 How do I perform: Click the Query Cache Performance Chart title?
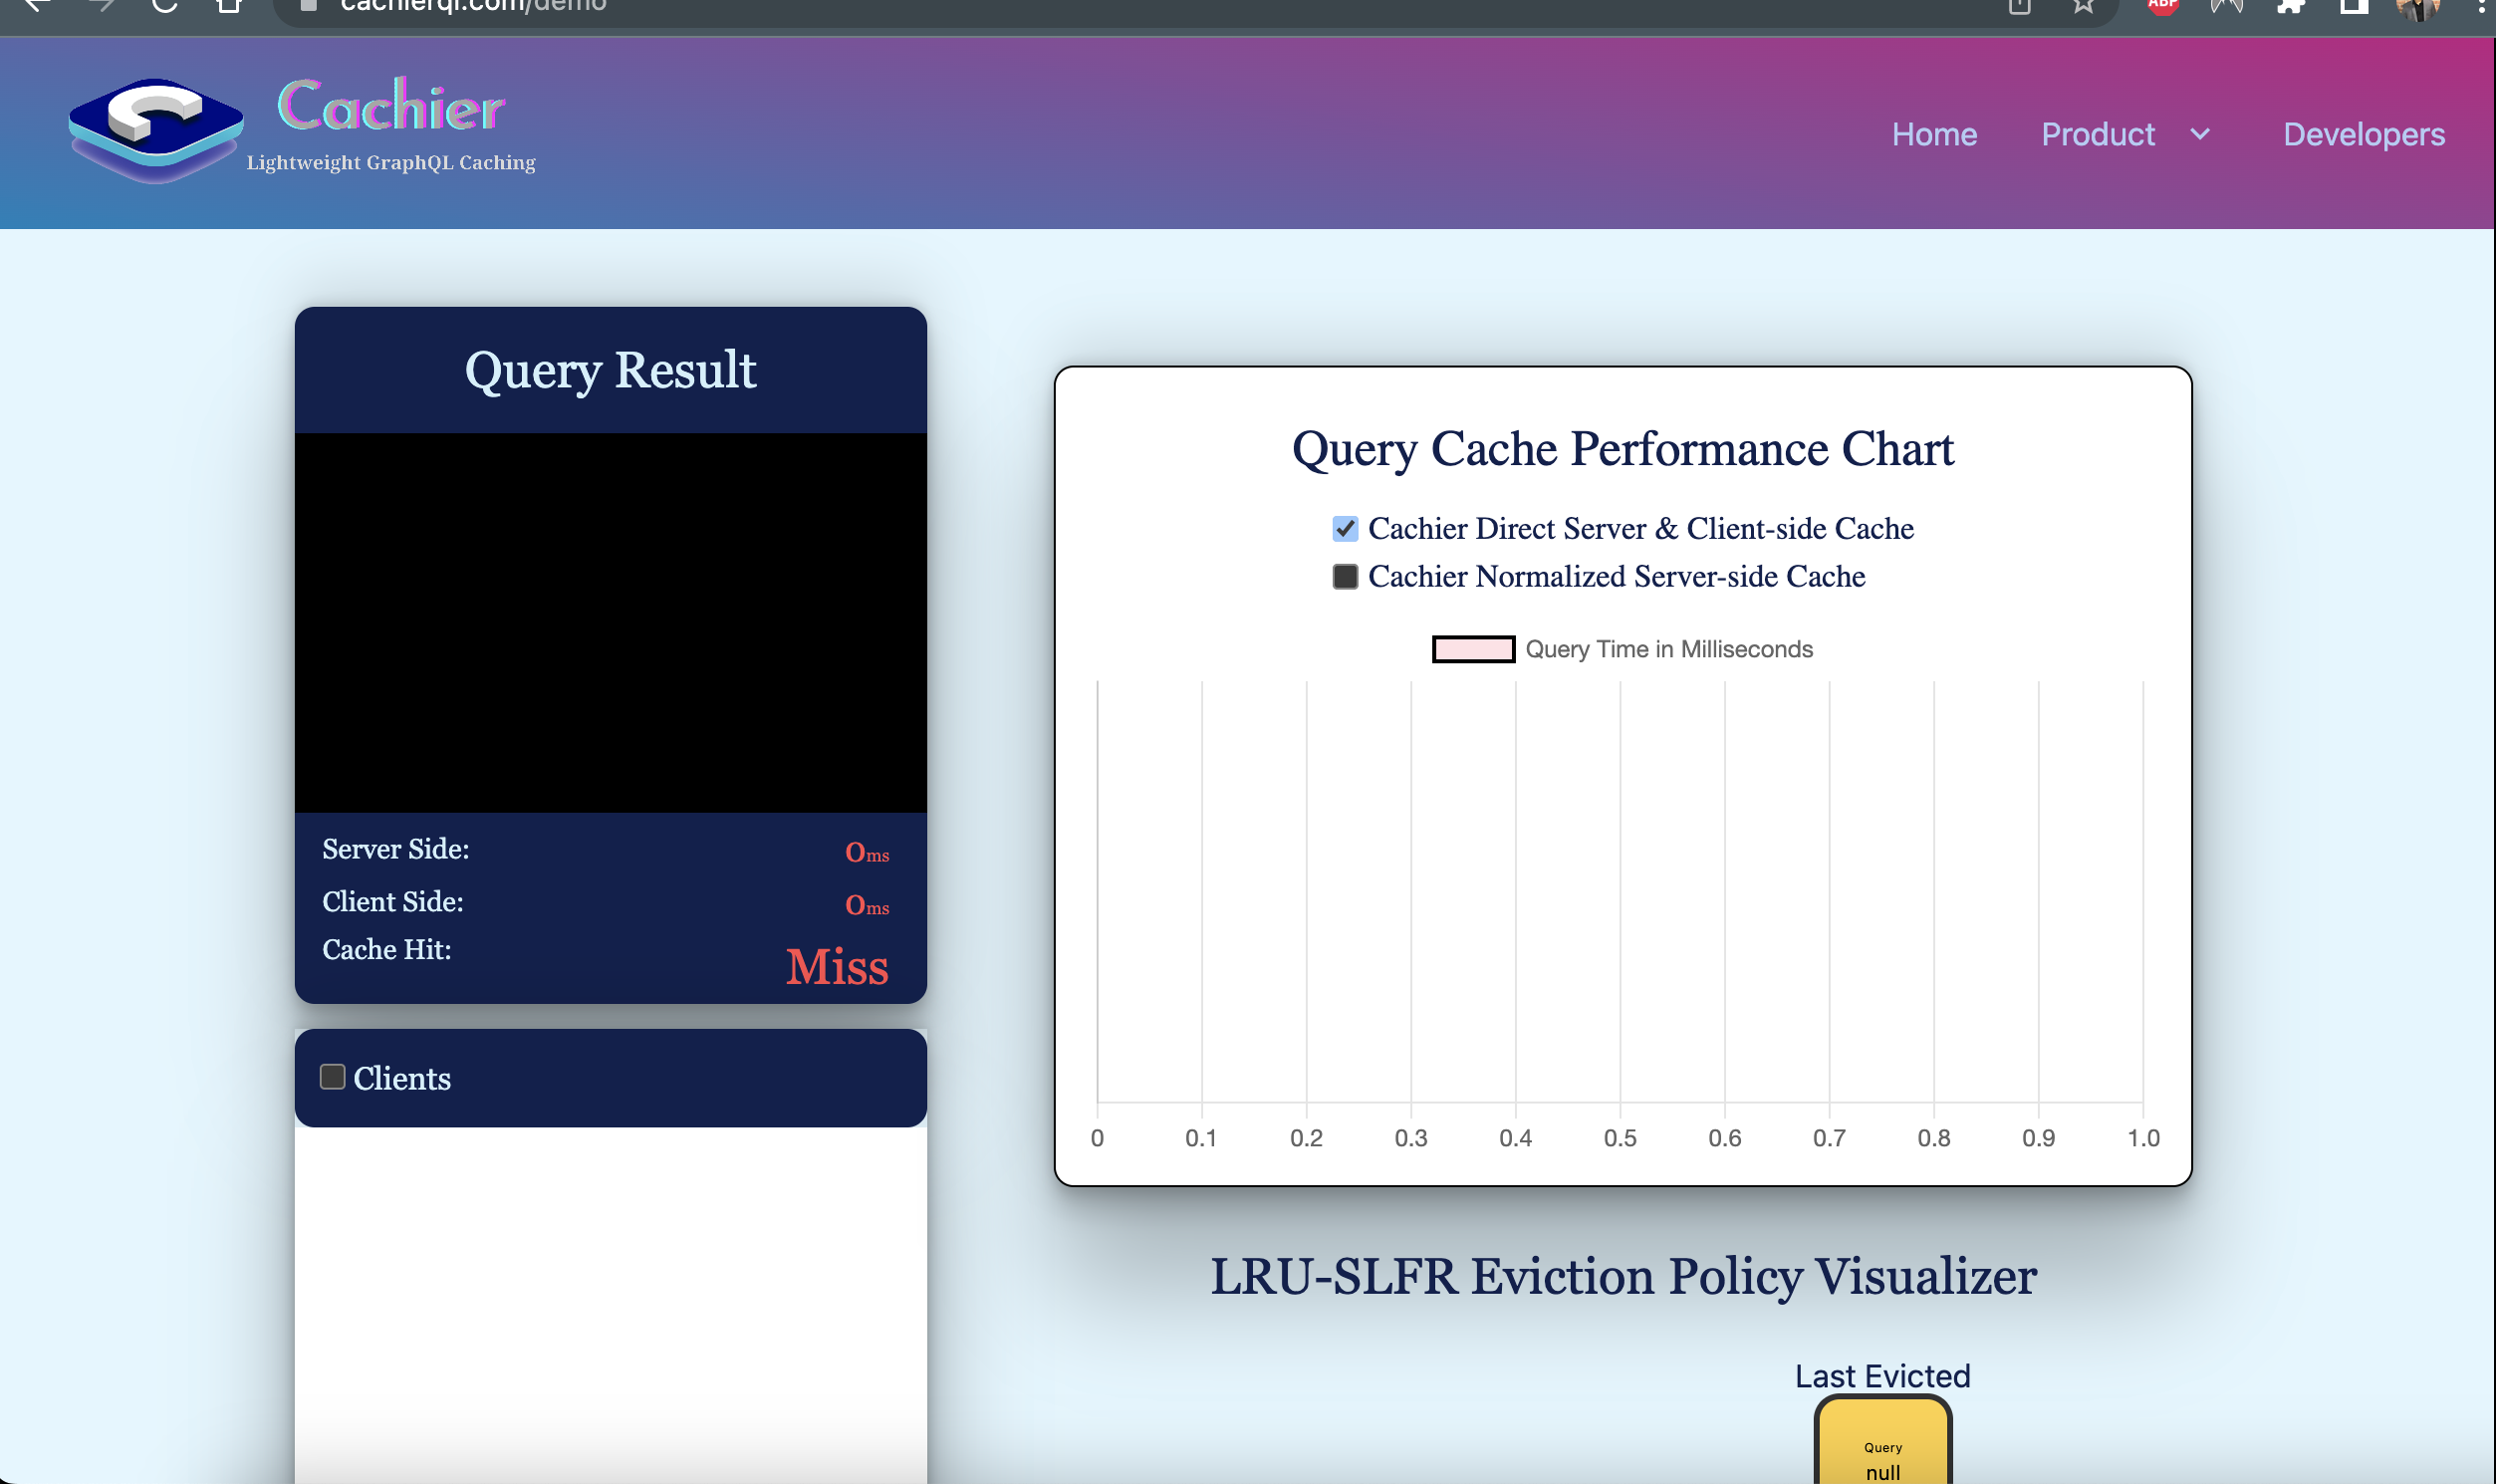1623,449
